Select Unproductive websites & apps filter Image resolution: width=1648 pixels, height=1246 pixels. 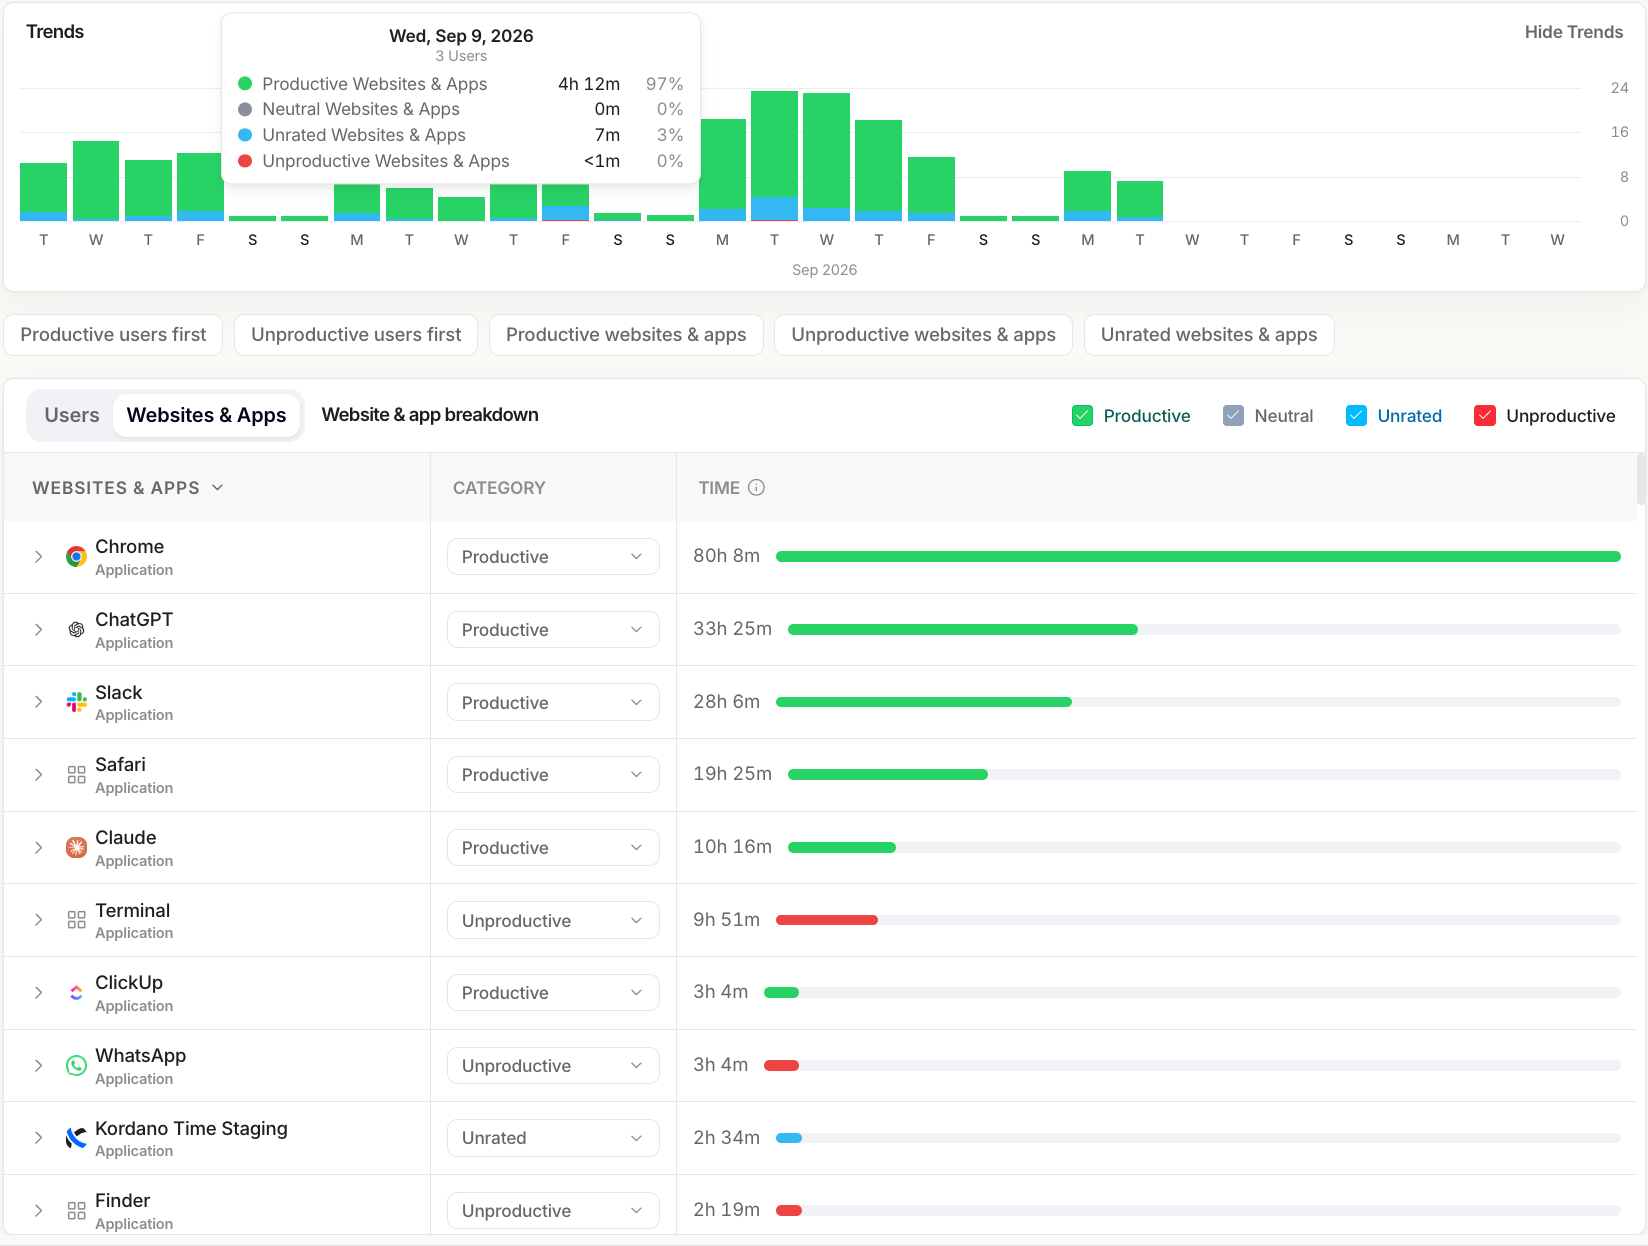coord(924,335)
